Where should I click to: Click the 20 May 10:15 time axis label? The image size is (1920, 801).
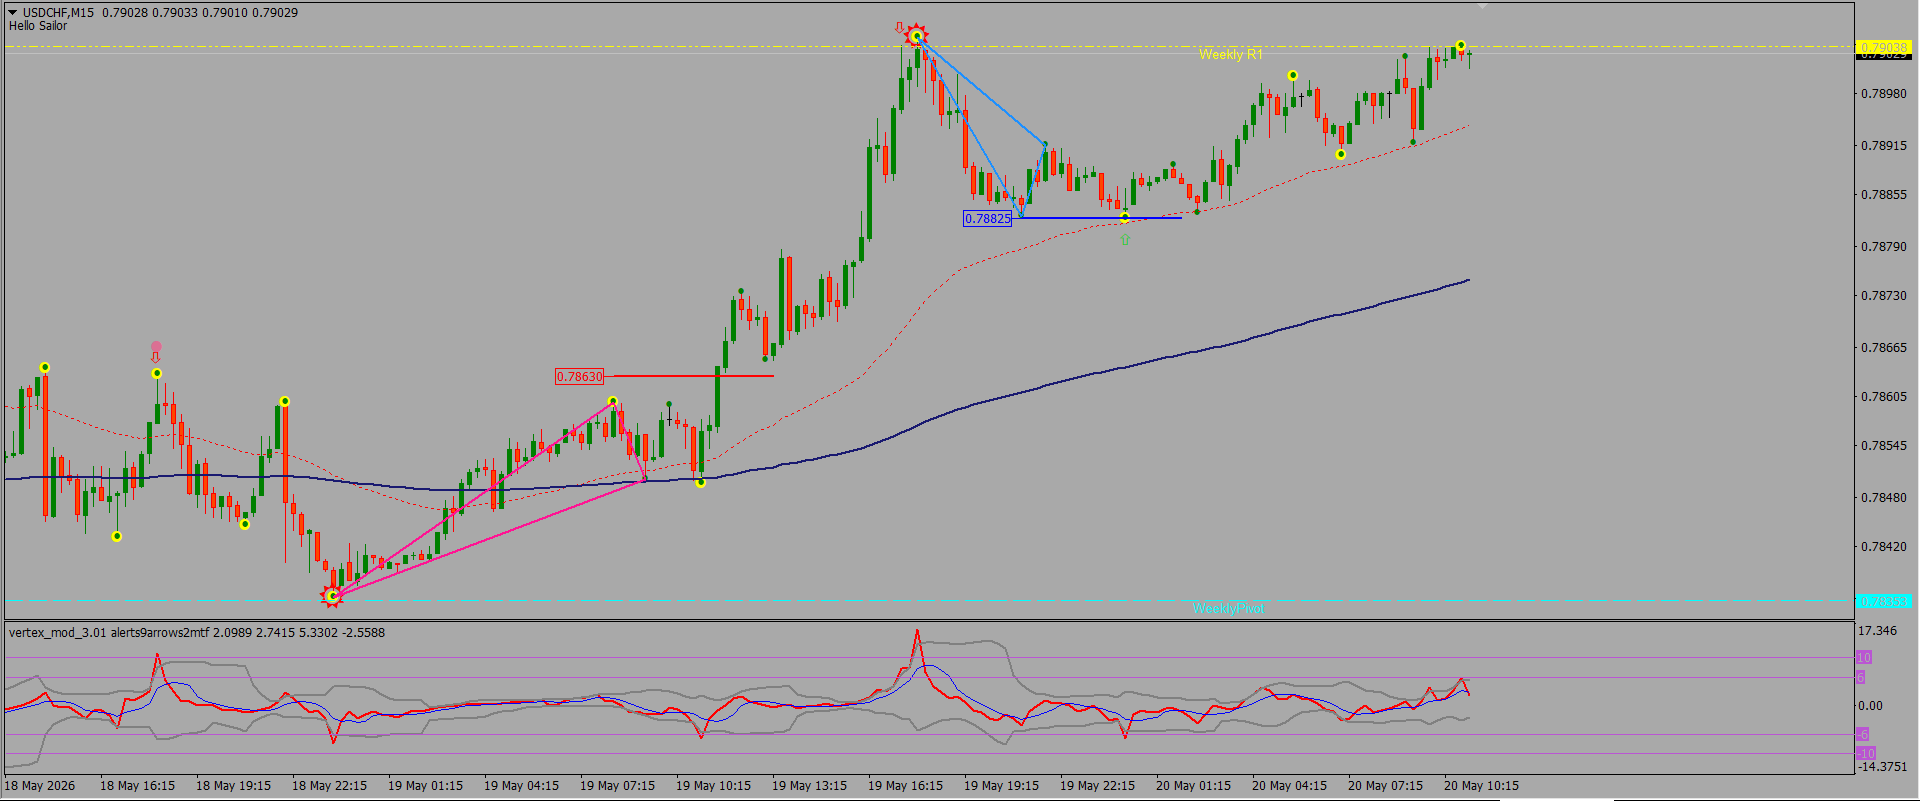click(x=1481, y=786)
